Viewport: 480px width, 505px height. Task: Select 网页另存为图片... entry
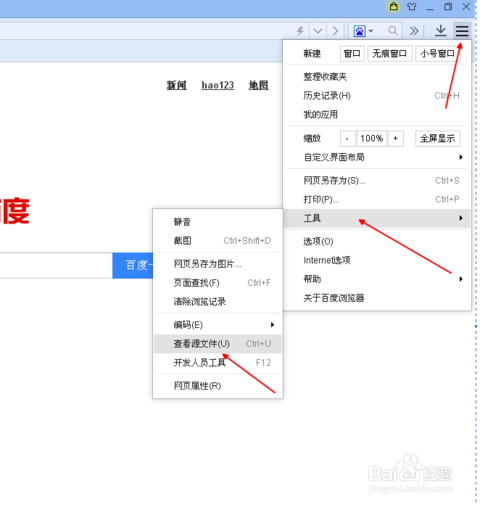click(x=218, y=264)
